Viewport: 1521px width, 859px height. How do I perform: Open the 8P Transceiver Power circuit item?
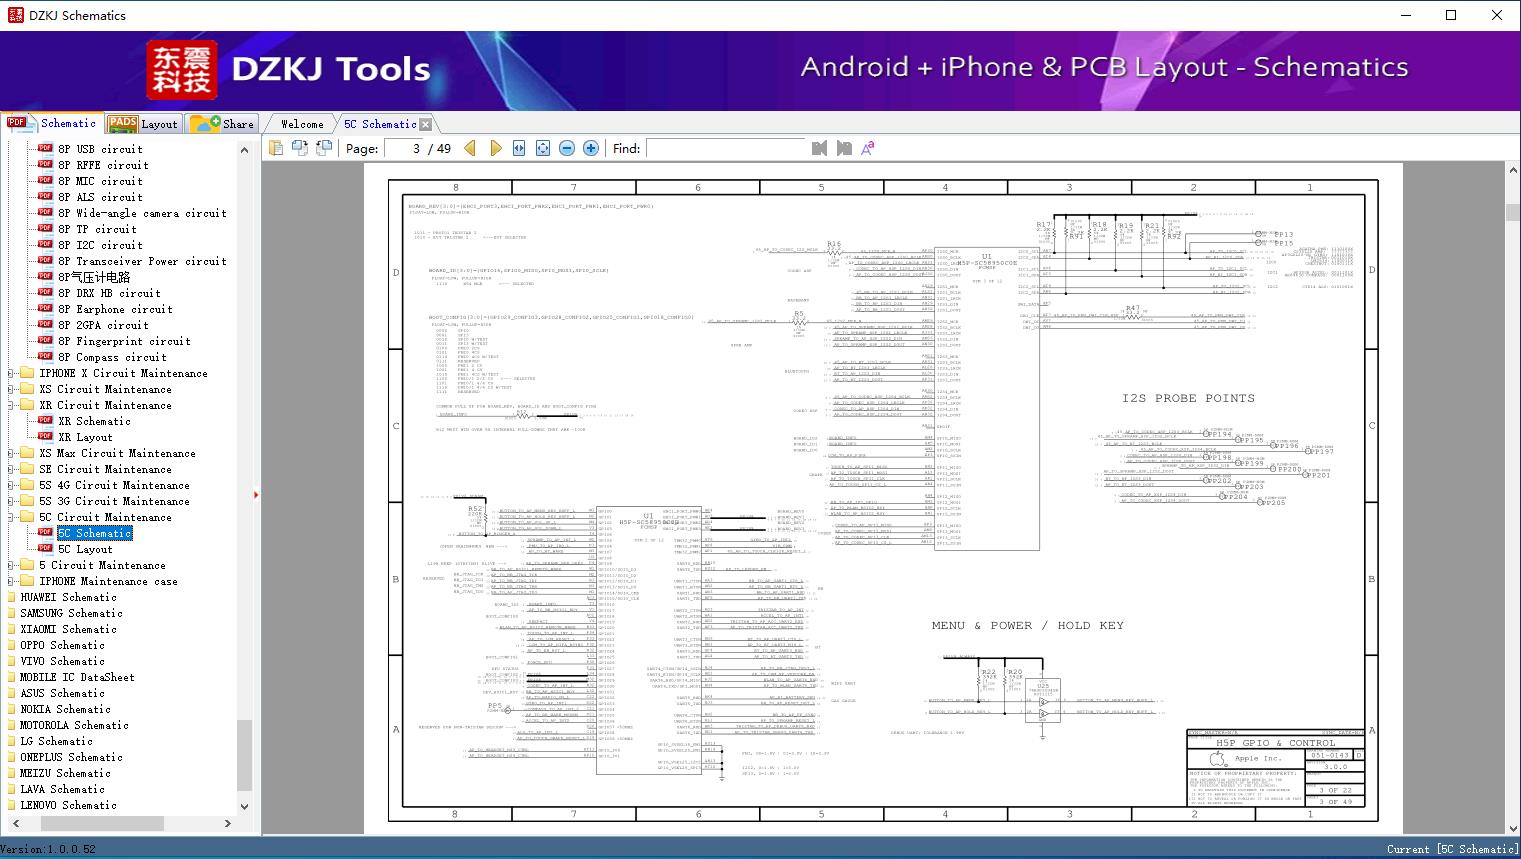coord(142,261)
